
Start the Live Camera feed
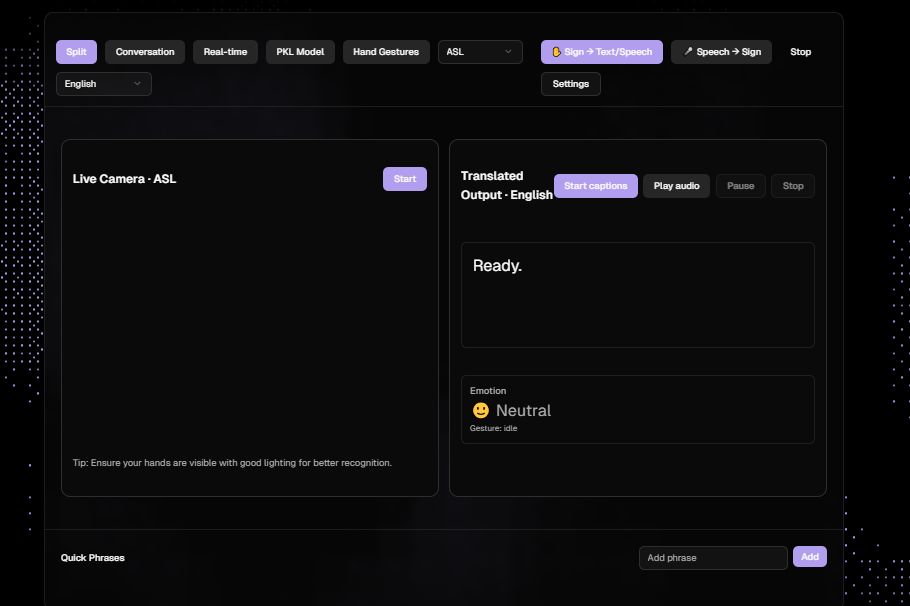tap(405, 179)
